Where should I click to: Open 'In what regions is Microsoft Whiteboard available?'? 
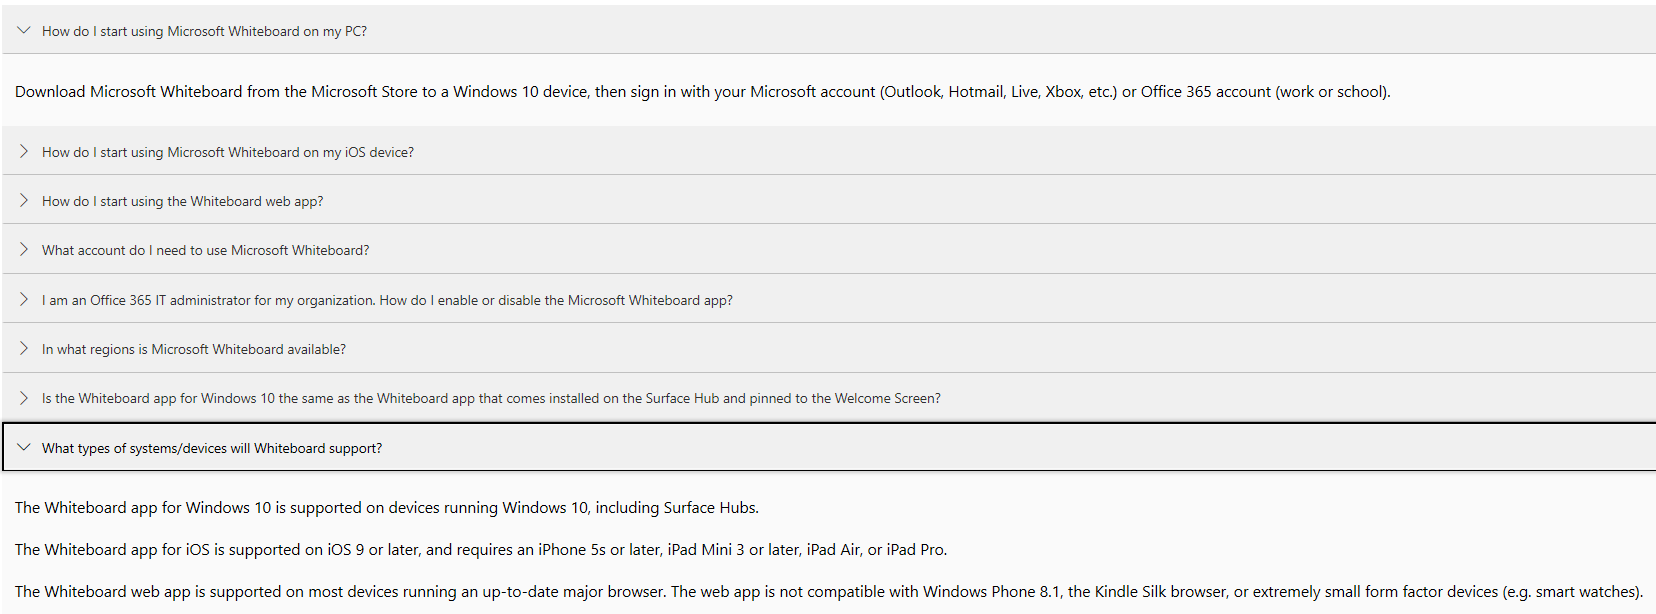coord(194,349)
